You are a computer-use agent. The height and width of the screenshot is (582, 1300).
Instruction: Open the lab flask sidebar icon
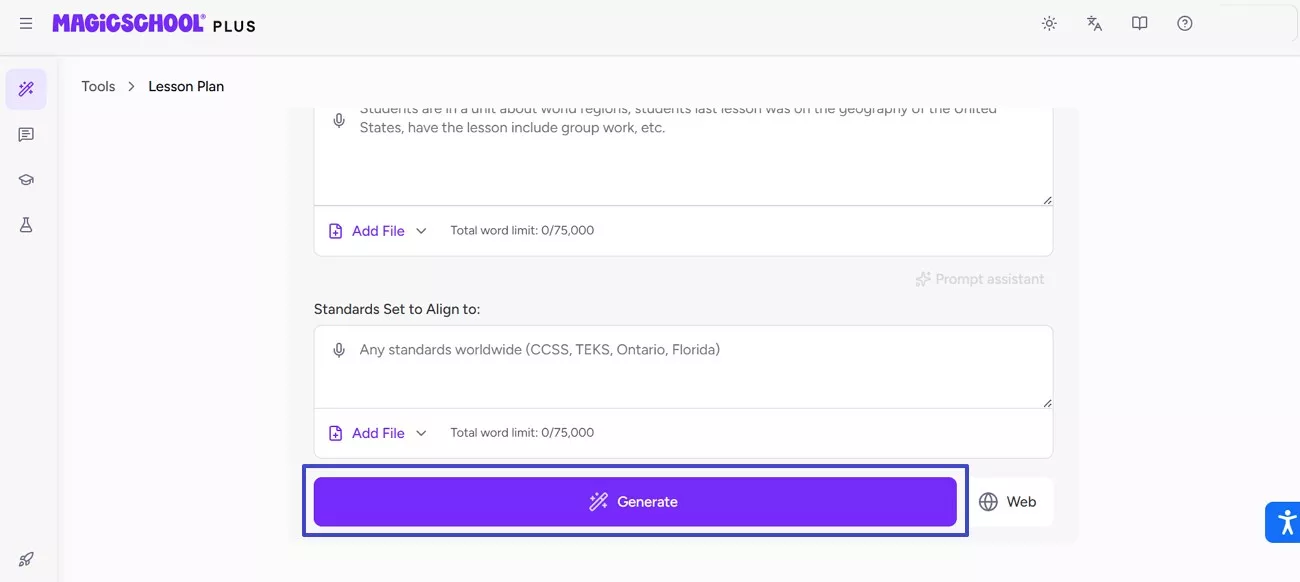pos(26,225)
